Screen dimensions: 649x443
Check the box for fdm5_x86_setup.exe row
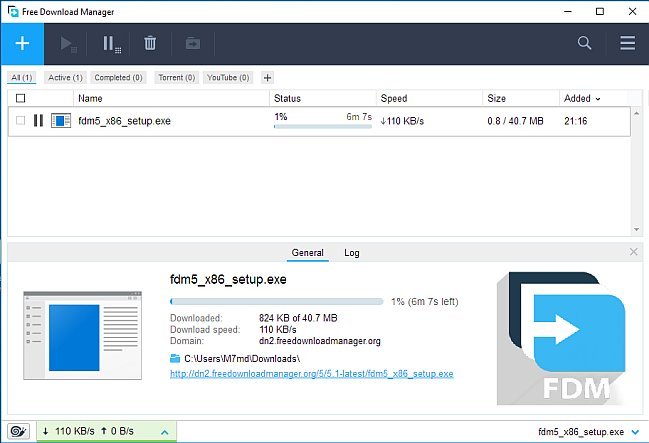20,120
